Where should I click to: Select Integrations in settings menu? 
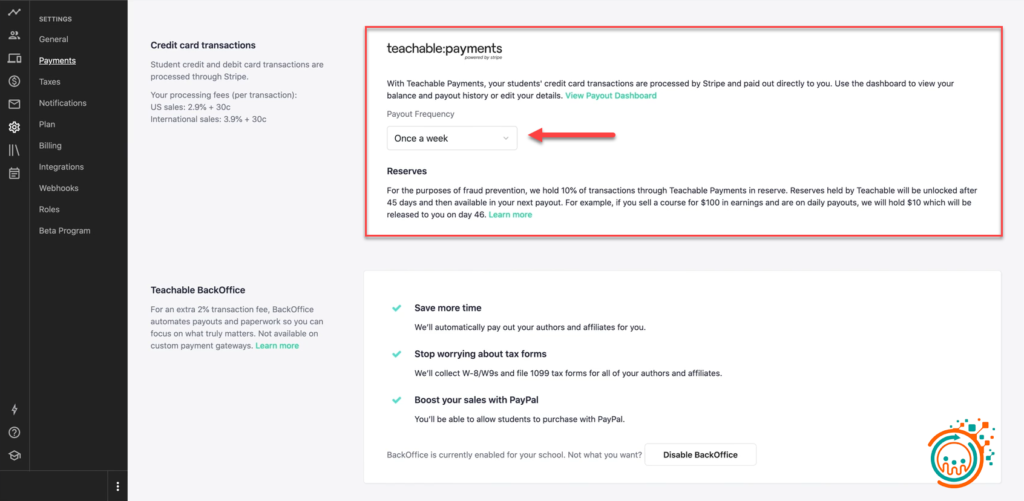click(61, 167)
